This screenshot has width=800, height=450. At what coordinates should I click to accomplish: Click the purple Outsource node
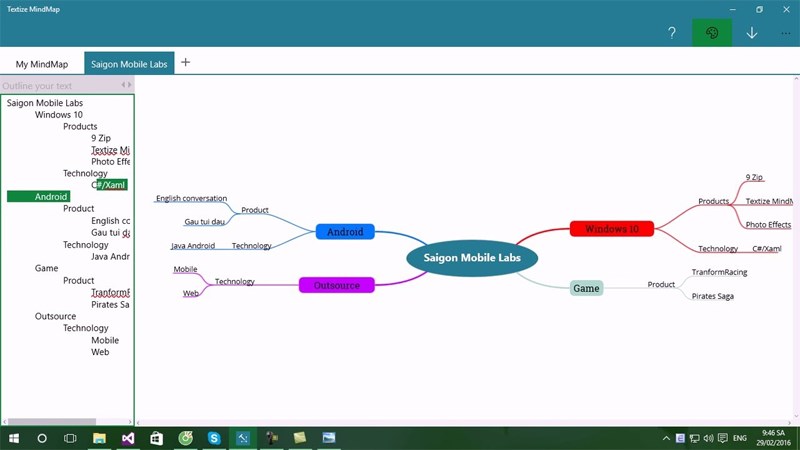click(336, 285)
